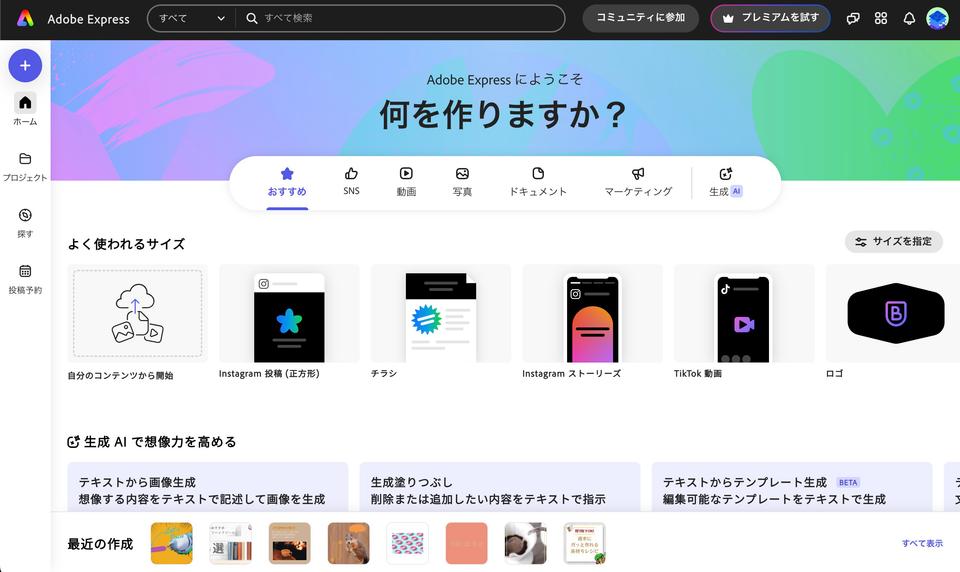Click コミュニティに参加 button
Viewport: 960px width, 572px height.
pyautogui.click(x=640, y=18)
